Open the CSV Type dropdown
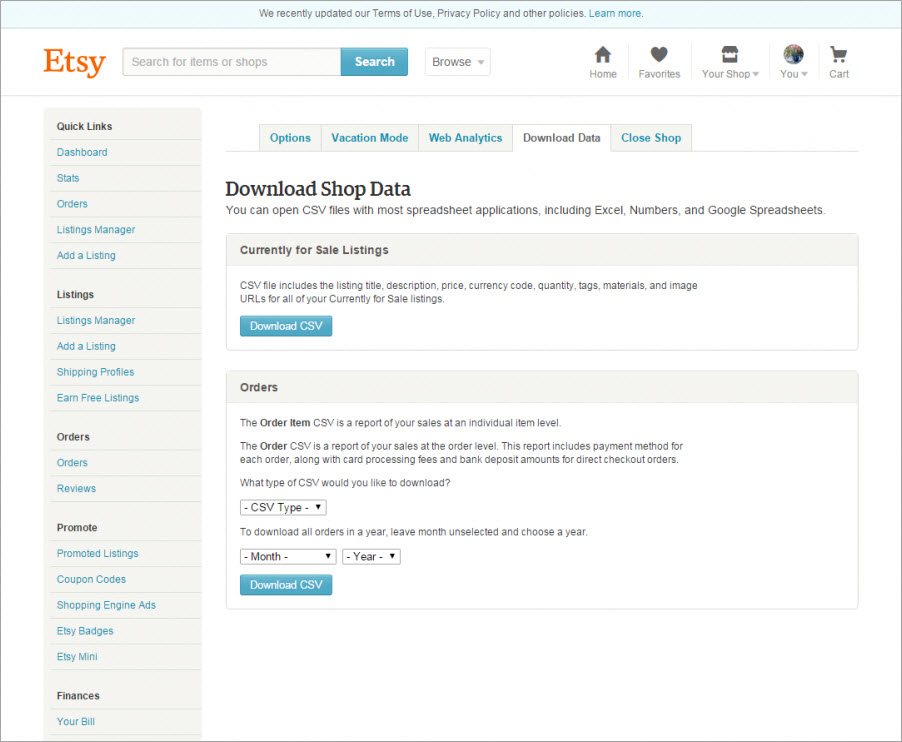The height and width of the screenshot is (742, 902). coord(283,507)
